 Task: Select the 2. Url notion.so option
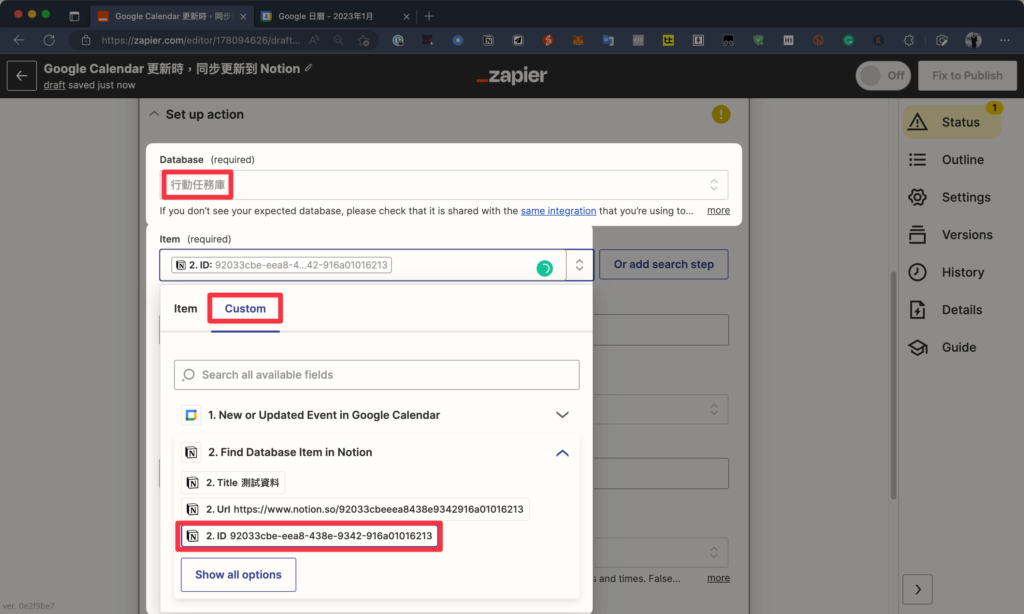coord(355,509)
